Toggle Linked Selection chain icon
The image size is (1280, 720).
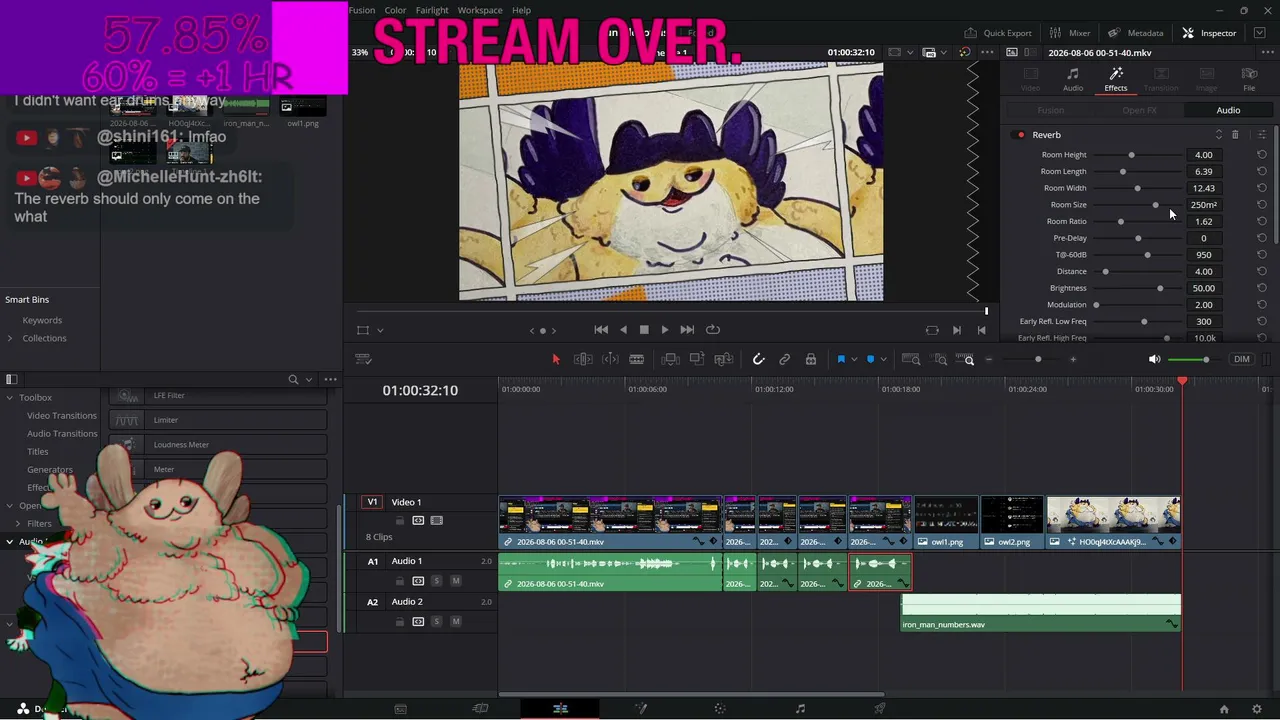pos(785,359)
